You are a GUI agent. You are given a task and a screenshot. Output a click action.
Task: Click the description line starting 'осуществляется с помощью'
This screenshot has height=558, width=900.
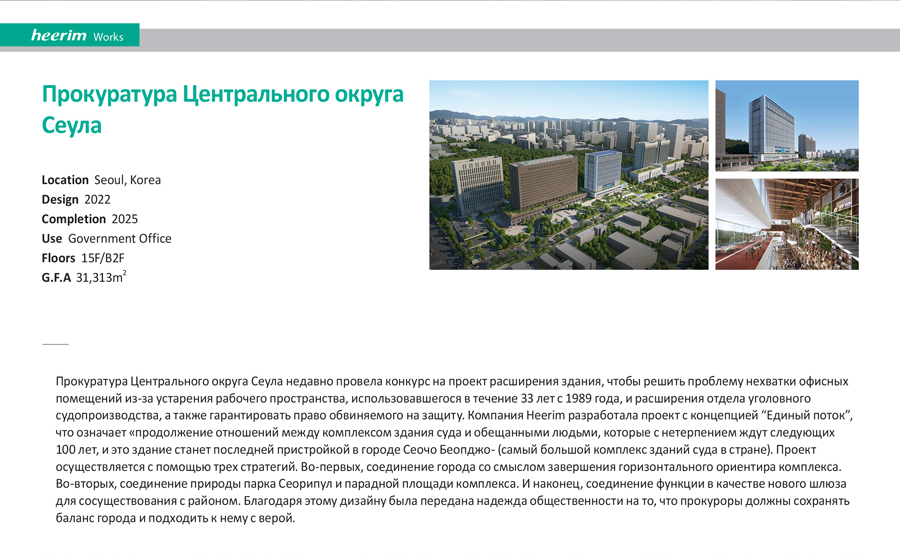pyautogui.click(x=448, y=467)
